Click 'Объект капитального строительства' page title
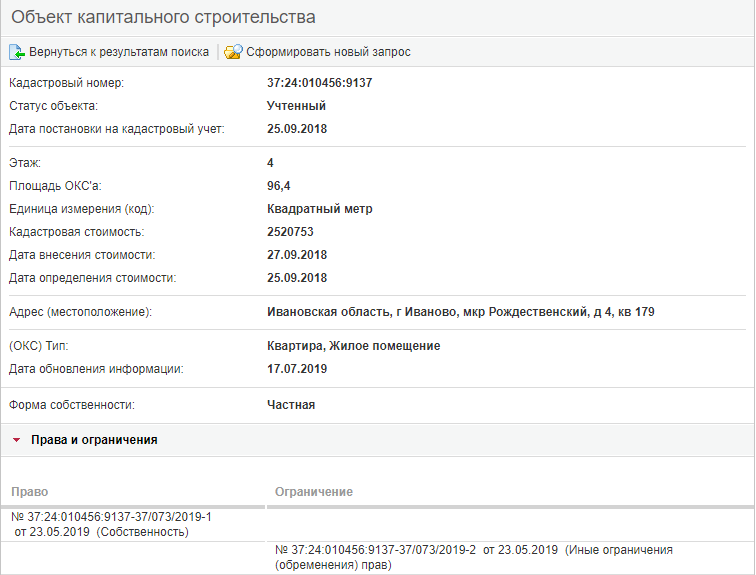The width and height of the screenshot is (756, 575). click(163, 17)
